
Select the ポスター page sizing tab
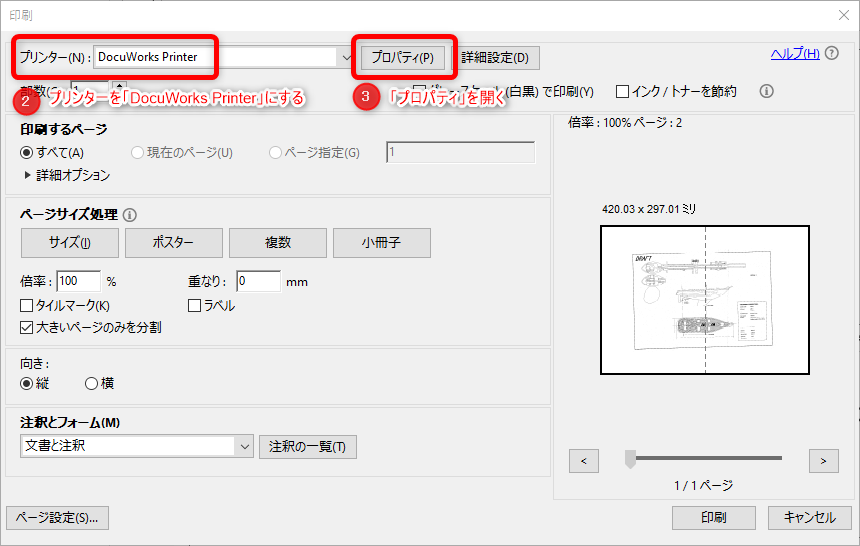coord(174,243)
